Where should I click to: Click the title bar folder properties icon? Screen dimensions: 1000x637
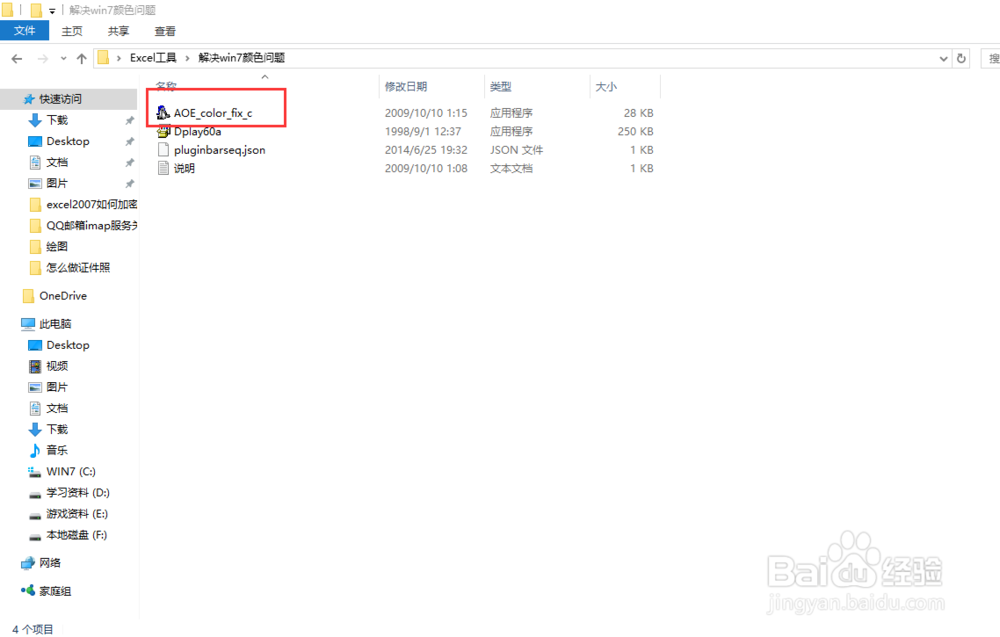tap(36, 10)
